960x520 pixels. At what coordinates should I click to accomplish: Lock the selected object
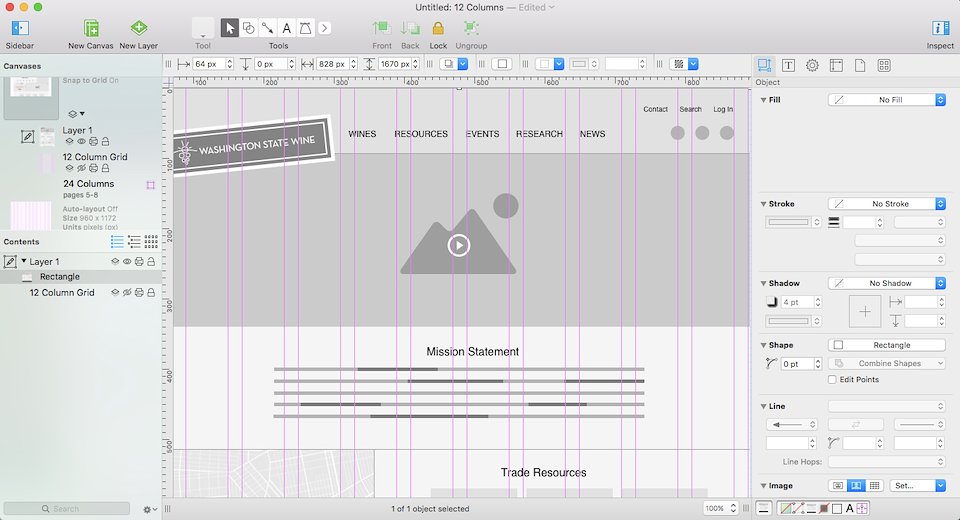tap(438, 29)
